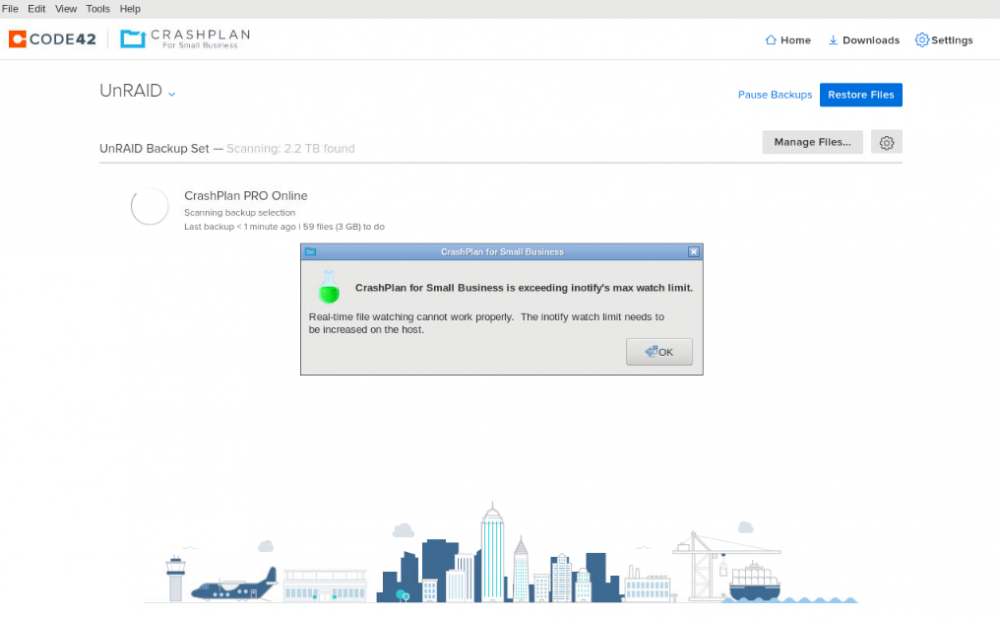Expand the UnRAID device dropdown
This screenshot has height=619, width=1000.
pyautogui.click(x=172, y=94)
